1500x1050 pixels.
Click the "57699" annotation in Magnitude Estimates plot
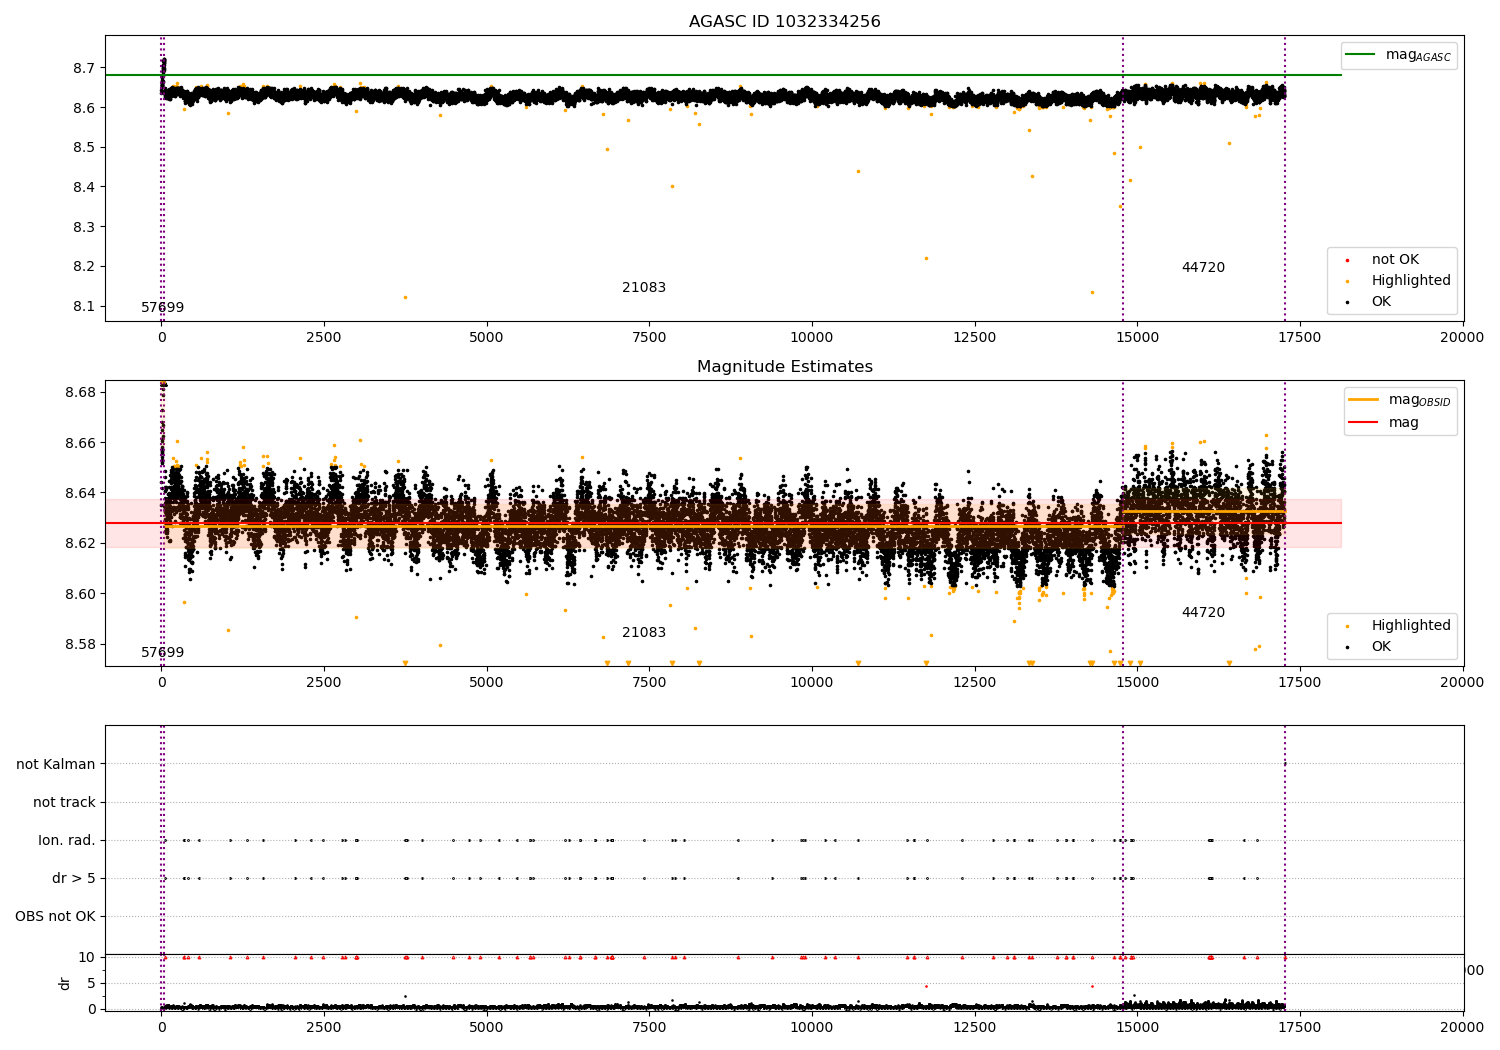162,653
